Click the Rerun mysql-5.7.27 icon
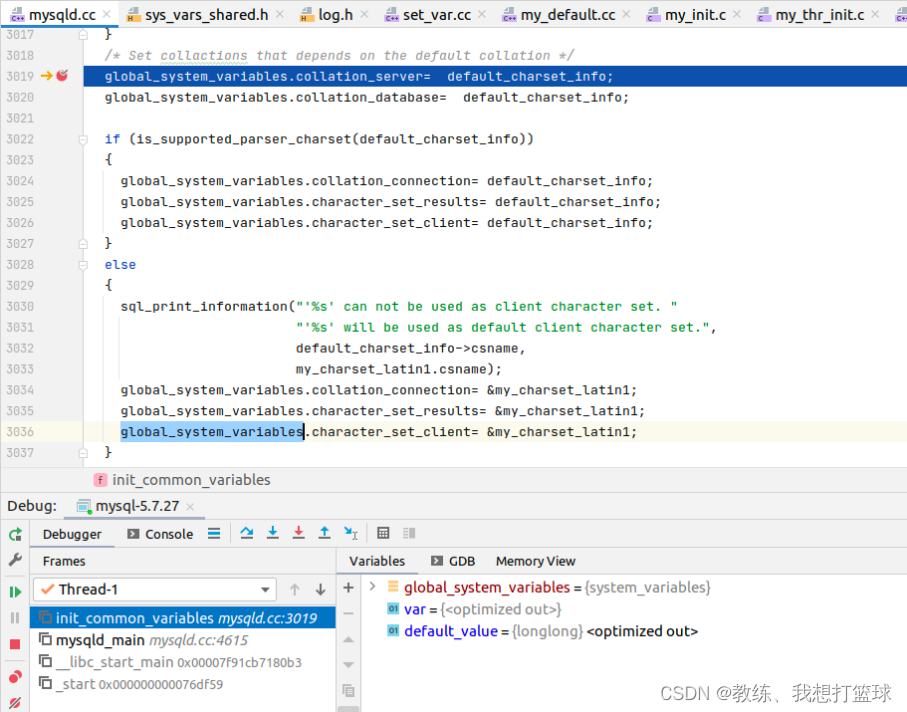The height and width of the screenshot is (712, 907). [x=14, y=533]
